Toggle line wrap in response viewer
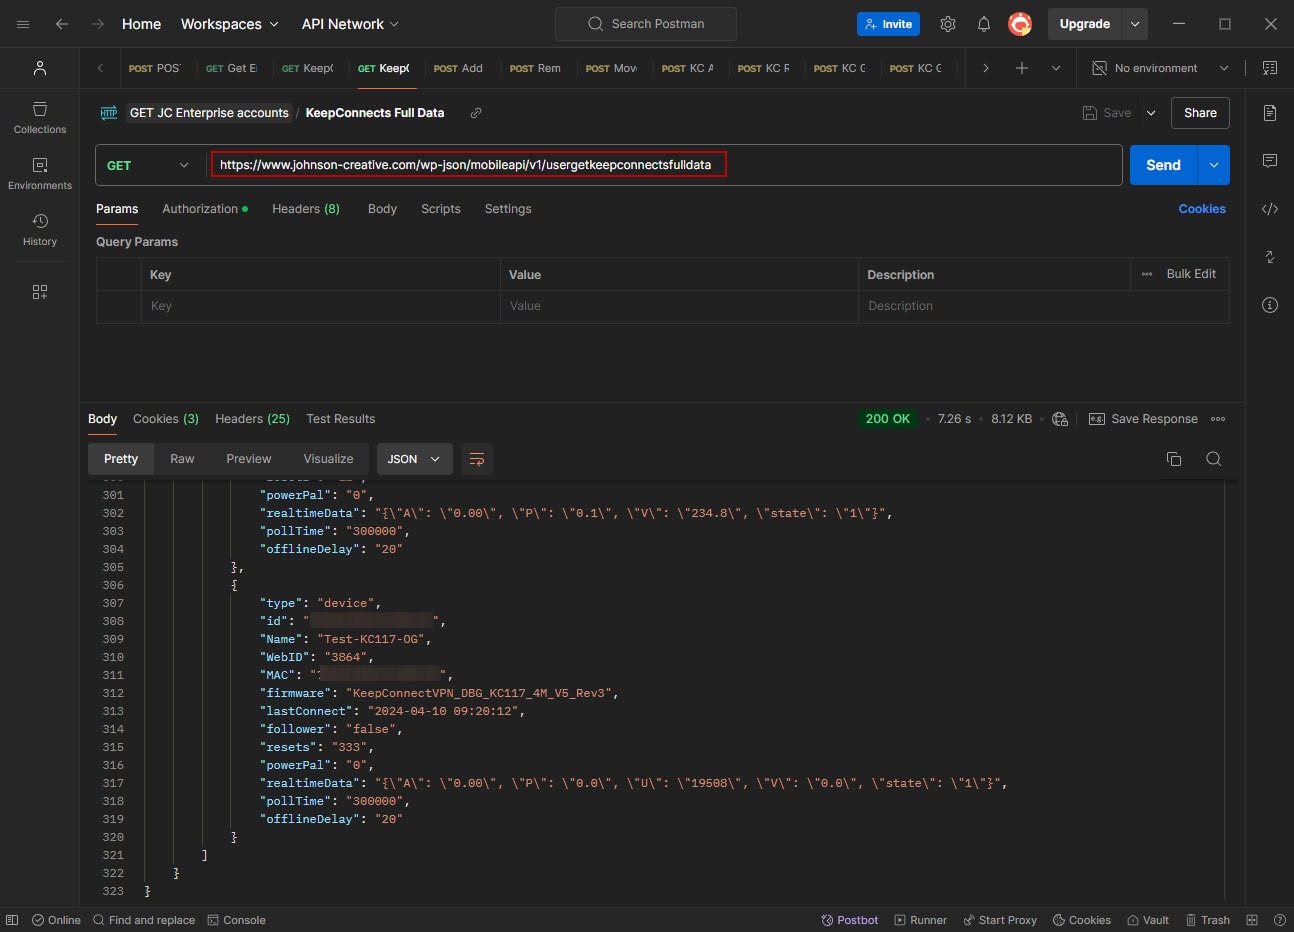 [x=477, y=459]
